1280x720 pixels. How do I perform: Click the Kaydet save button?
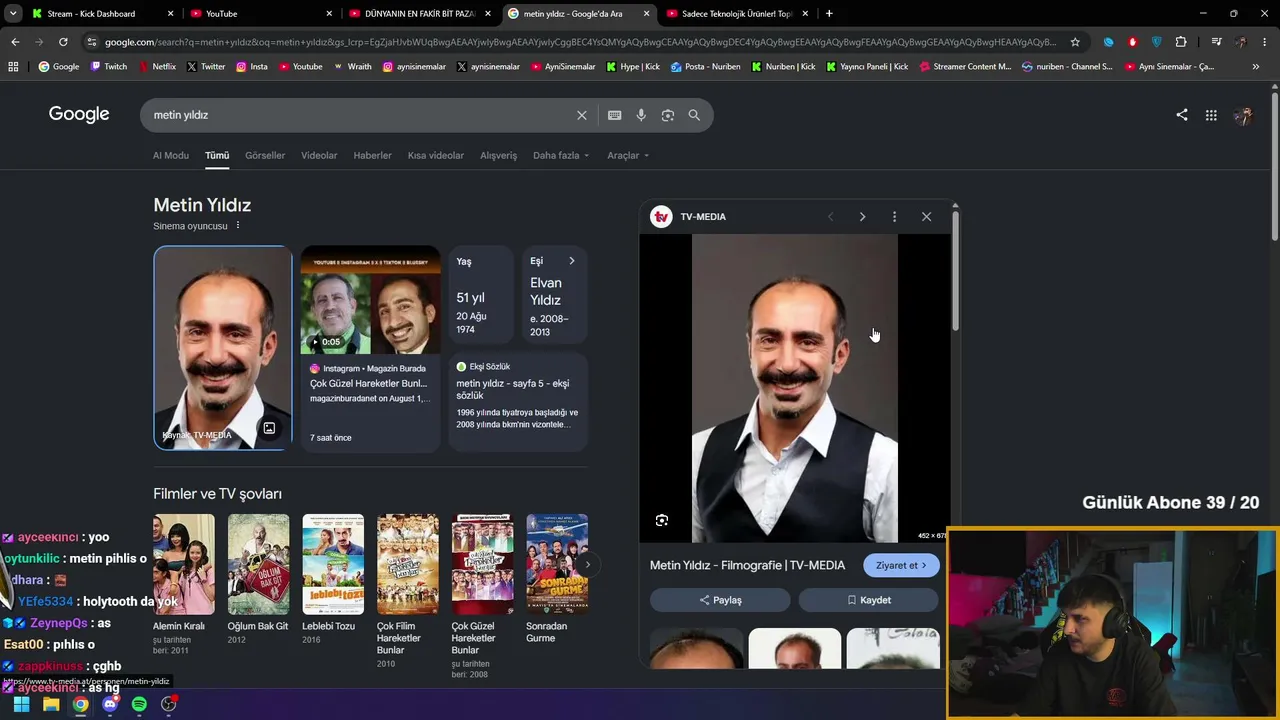coord(868,600)
